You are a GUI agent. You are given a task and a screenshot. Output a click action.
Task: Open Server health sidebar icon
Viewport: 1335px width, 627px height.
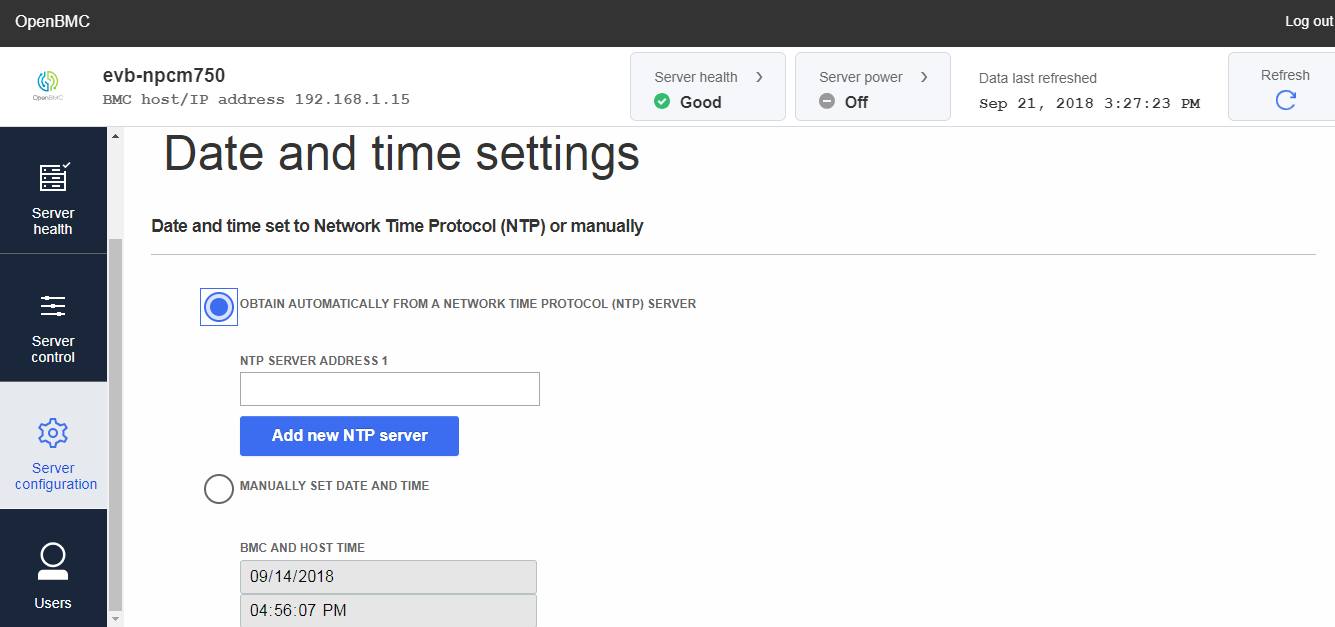[x=53, y=178]
